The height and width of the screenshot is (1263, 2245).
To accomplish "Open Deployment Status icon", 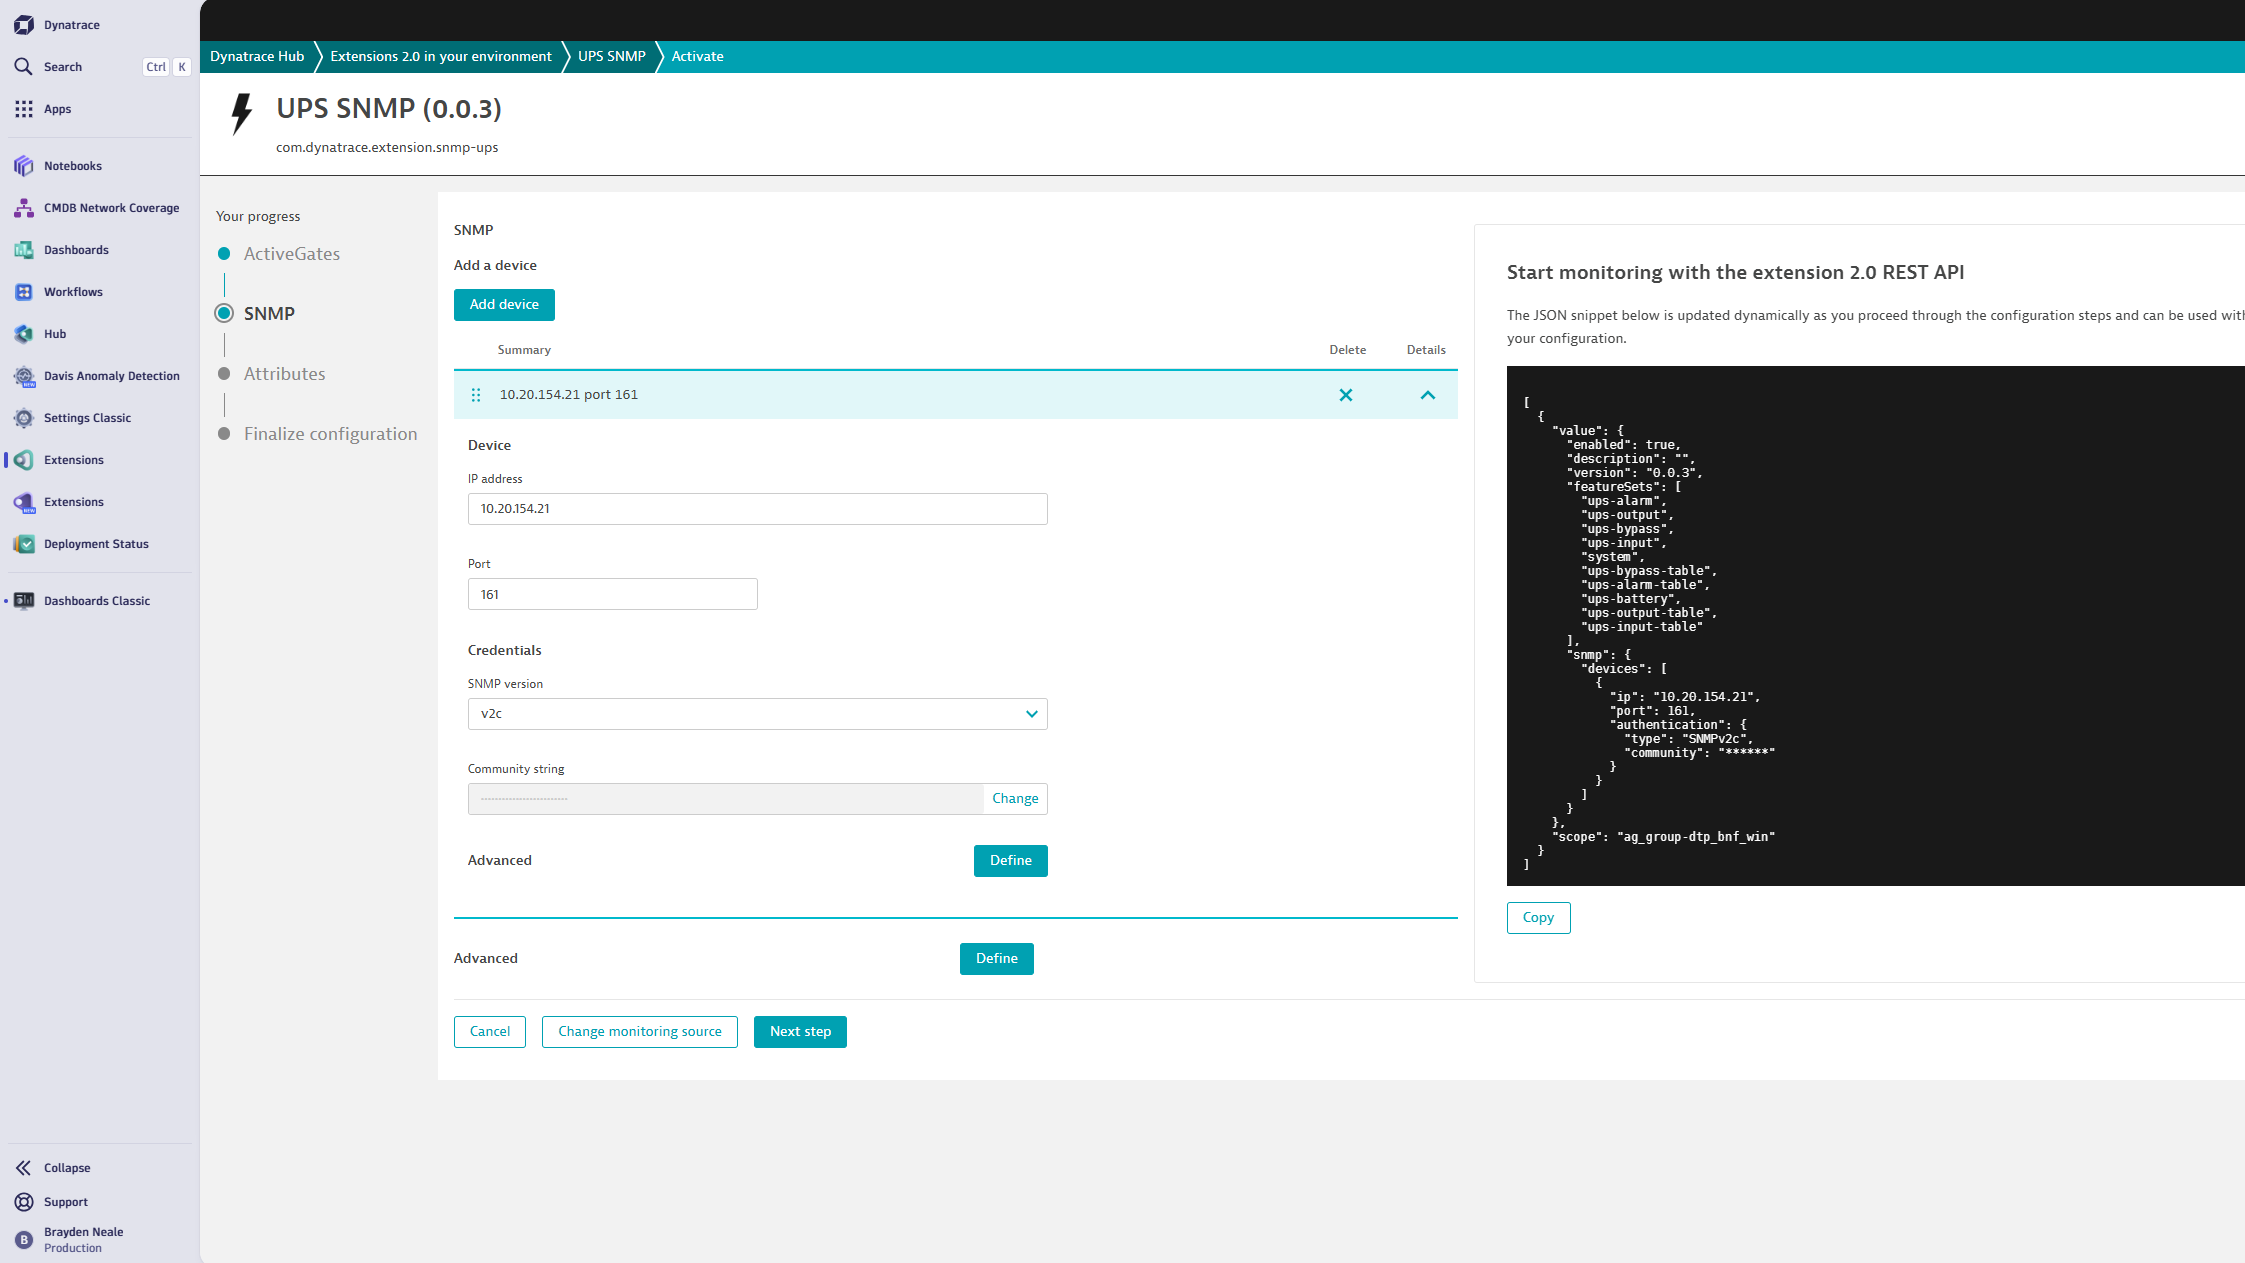I will click(24, 544).
